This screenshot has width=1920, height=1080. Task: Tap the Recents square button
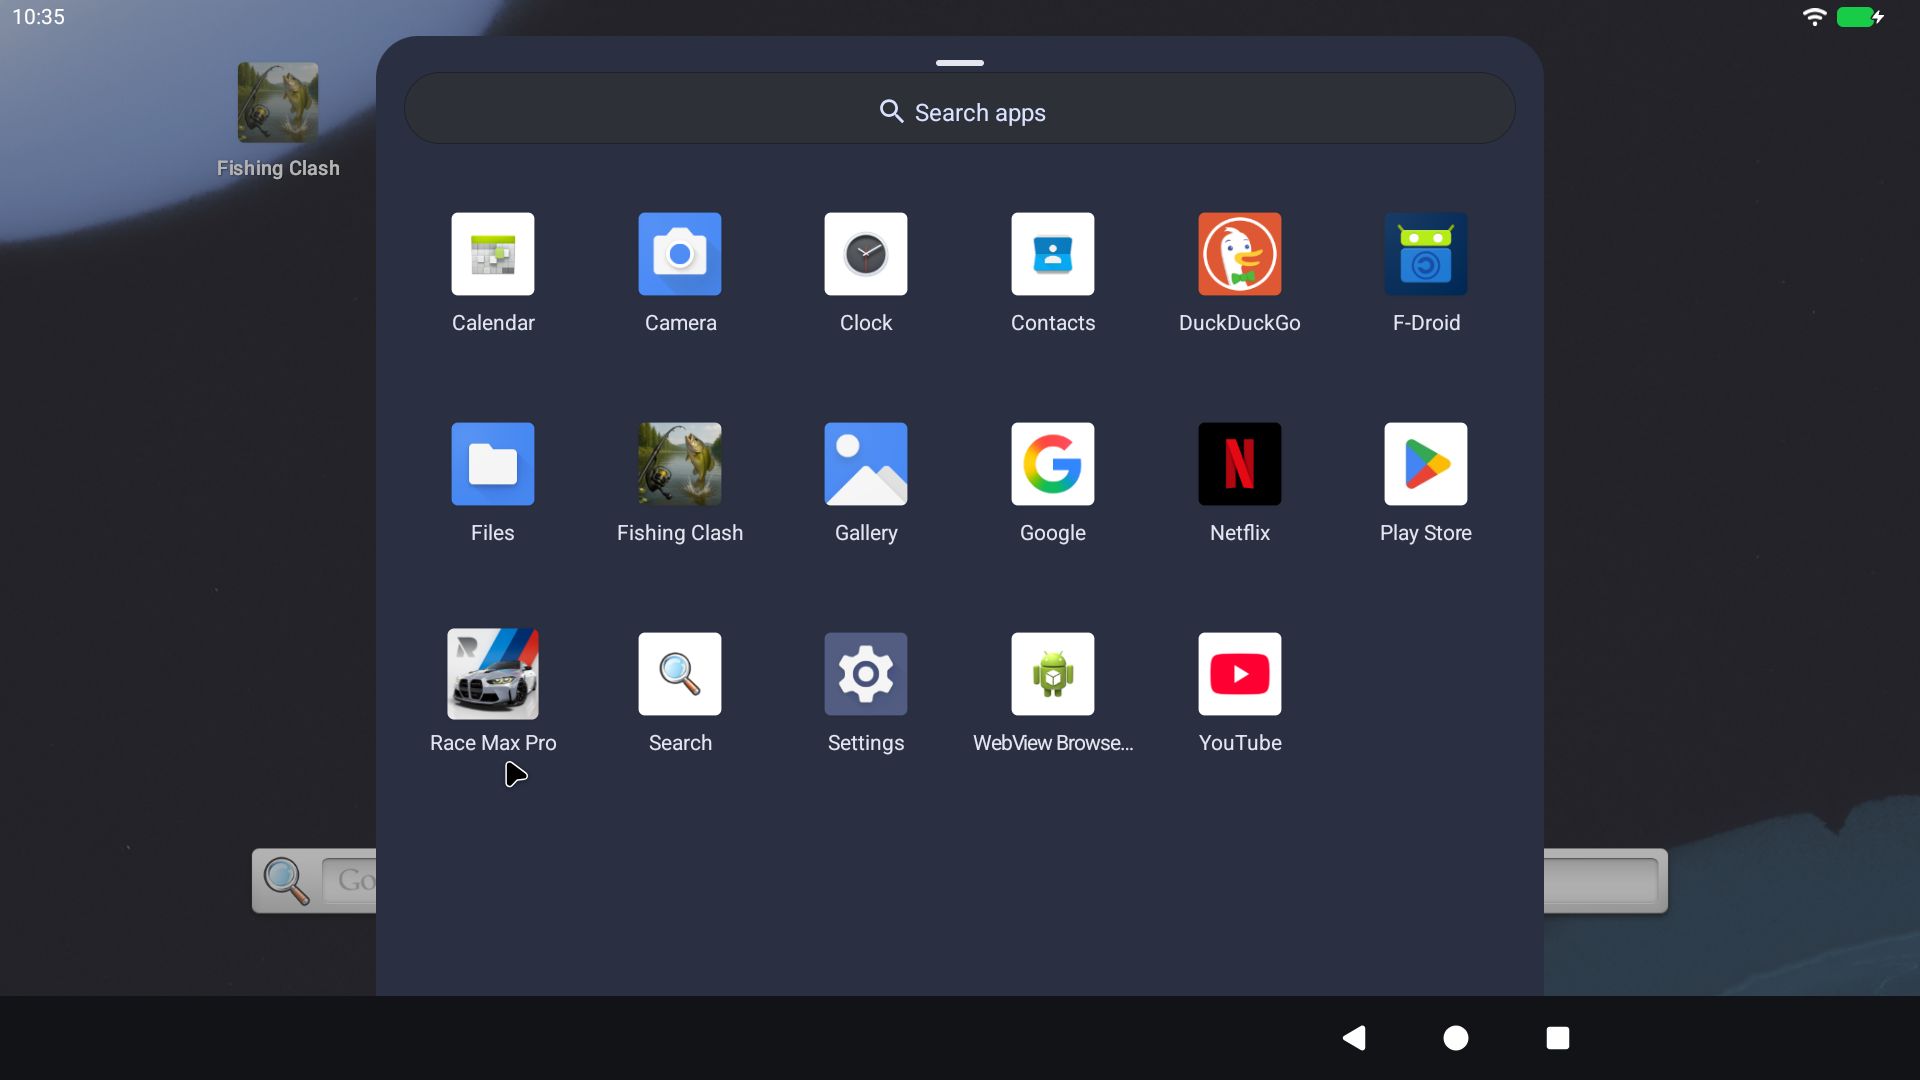pyautogui.click(x=1558, y=1038)
